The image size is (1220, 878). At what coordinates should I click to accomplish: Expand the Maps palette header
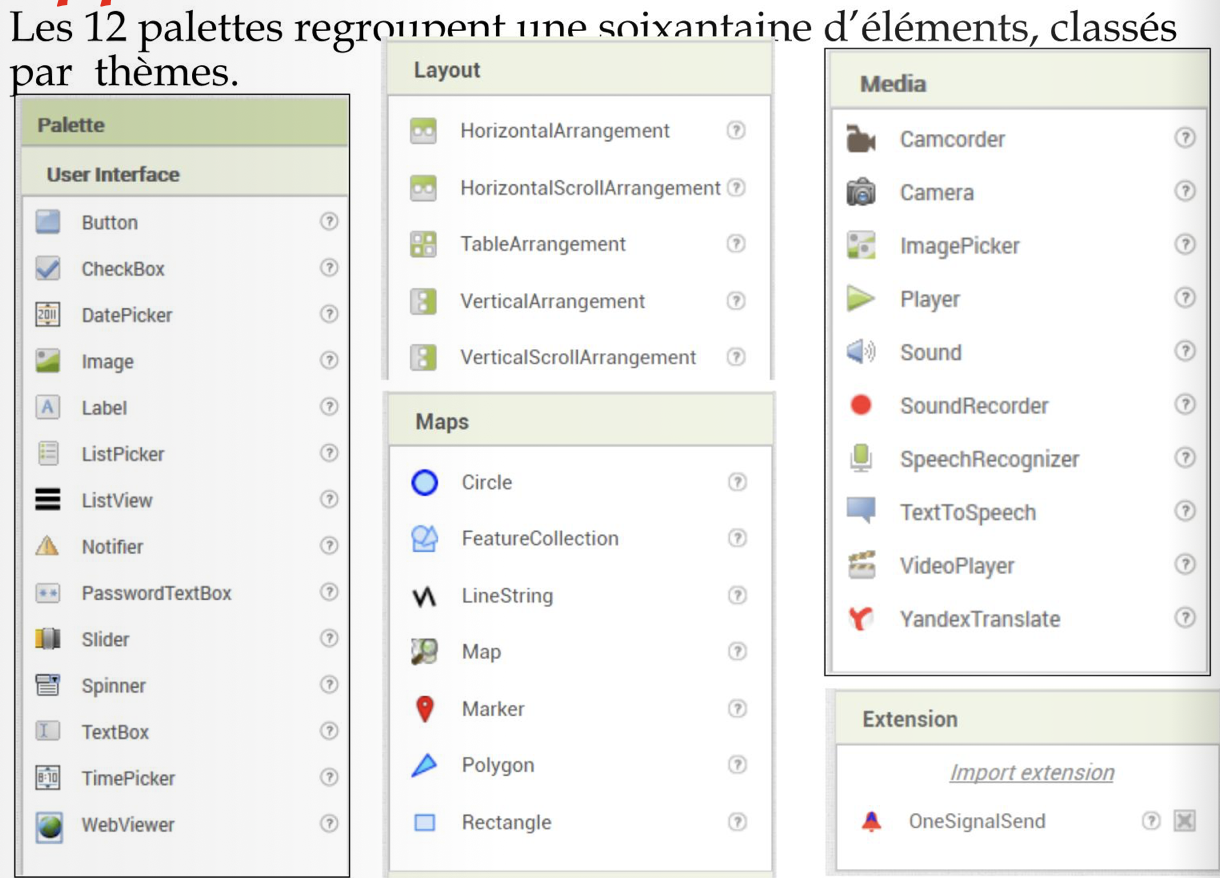442,422
